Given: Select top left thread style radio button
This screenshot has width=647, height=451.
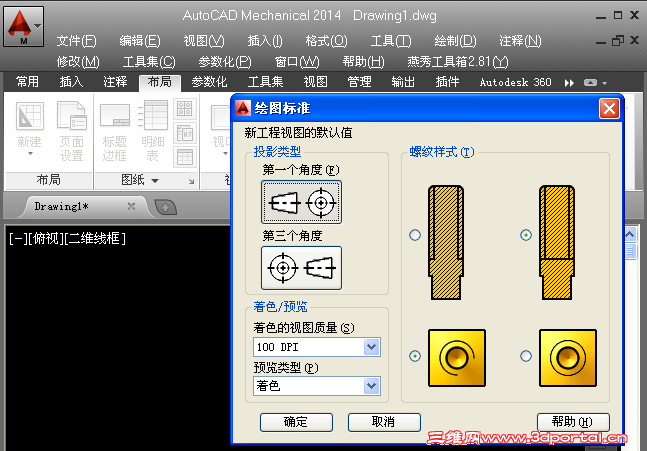Looking at the screenshot, I should tap(415, 235).
